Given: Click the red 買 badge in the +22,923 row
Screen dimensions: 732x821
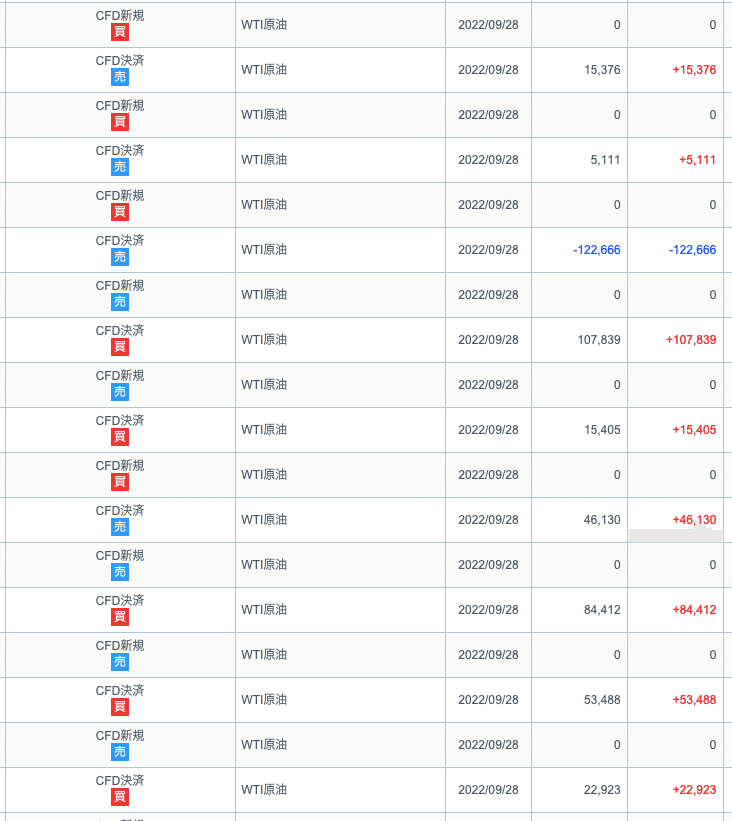Looking at the screenshot, I should tap(120, 797).
